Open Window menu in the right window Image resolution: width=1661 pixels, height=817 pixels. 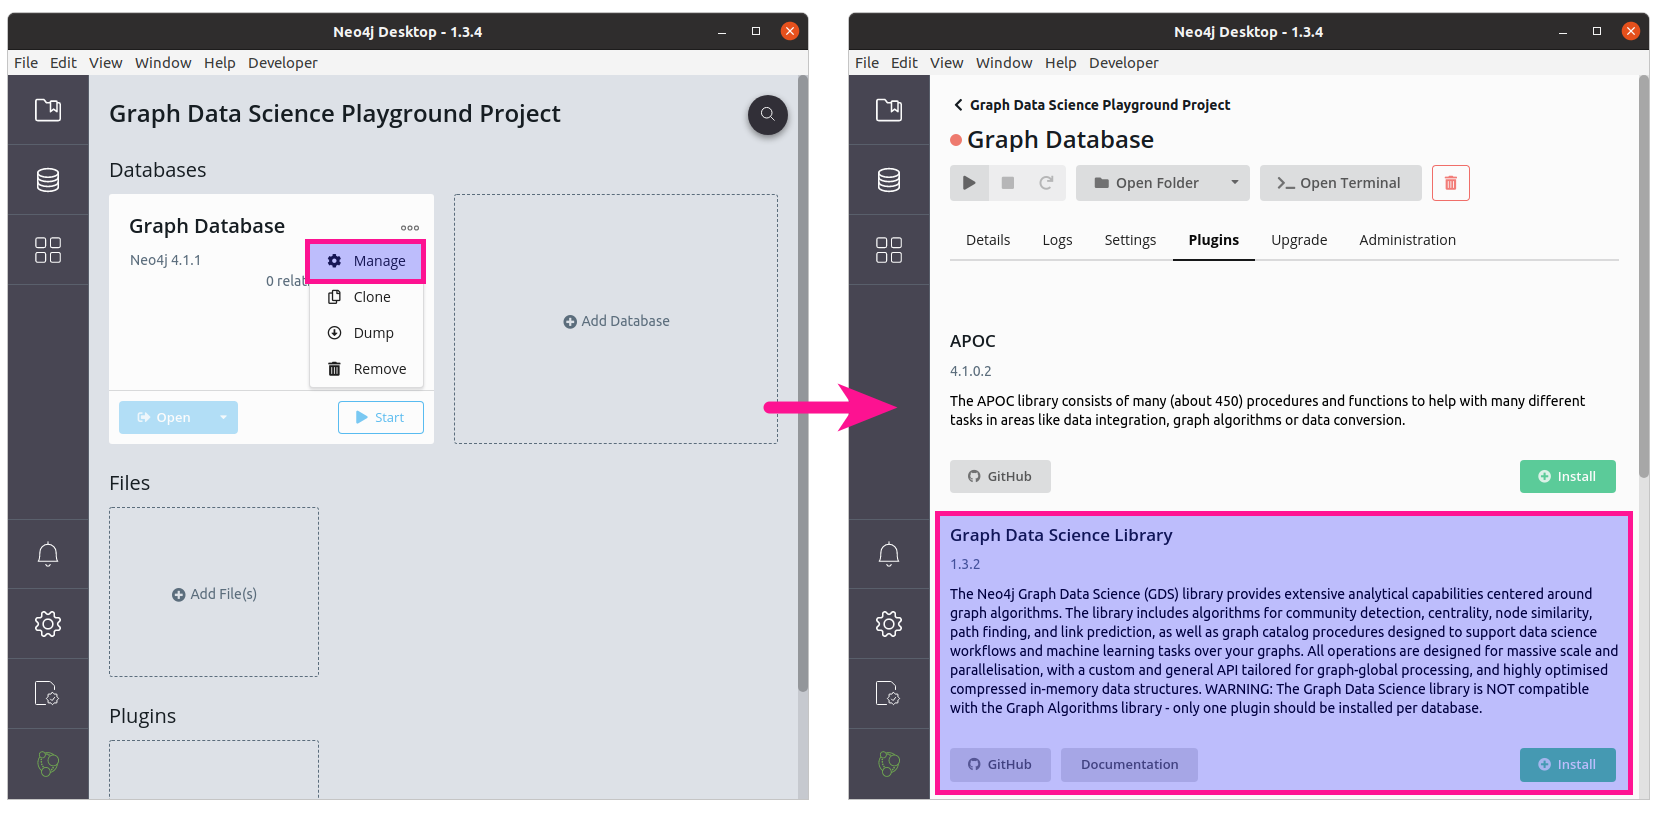1004,63
